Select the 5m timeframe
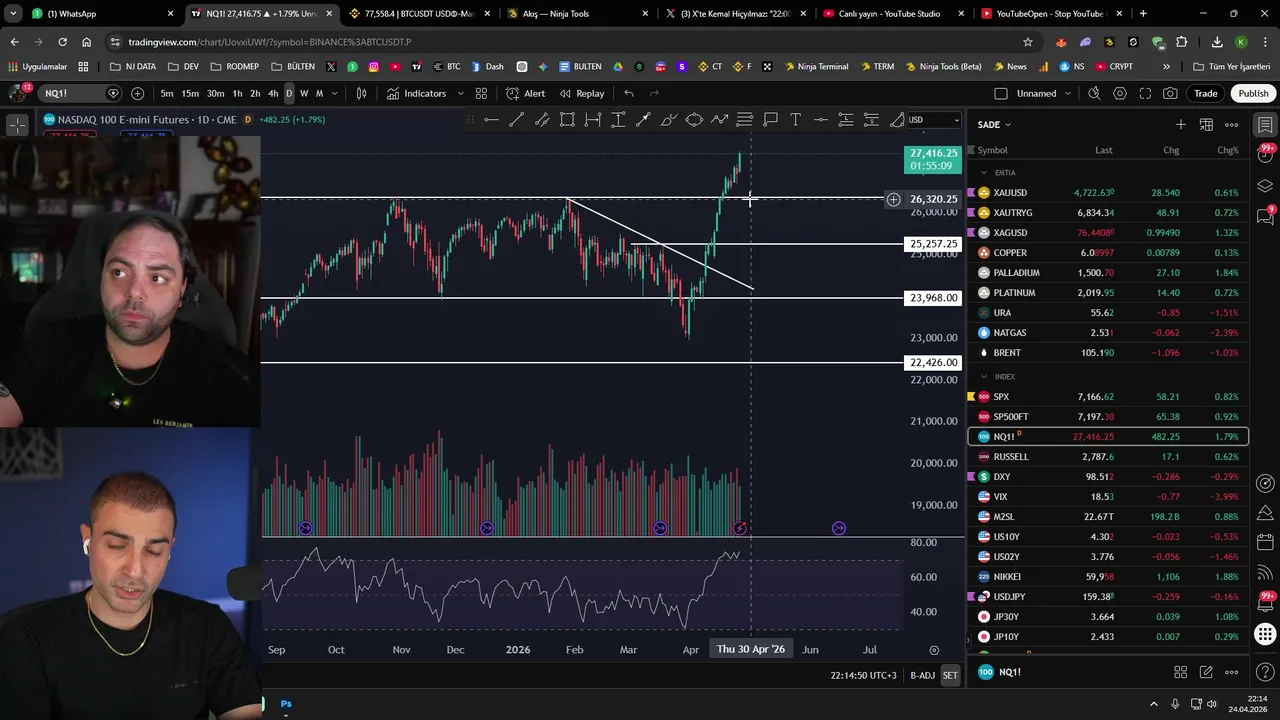The image size is (1280, 720). pos(167,93)
